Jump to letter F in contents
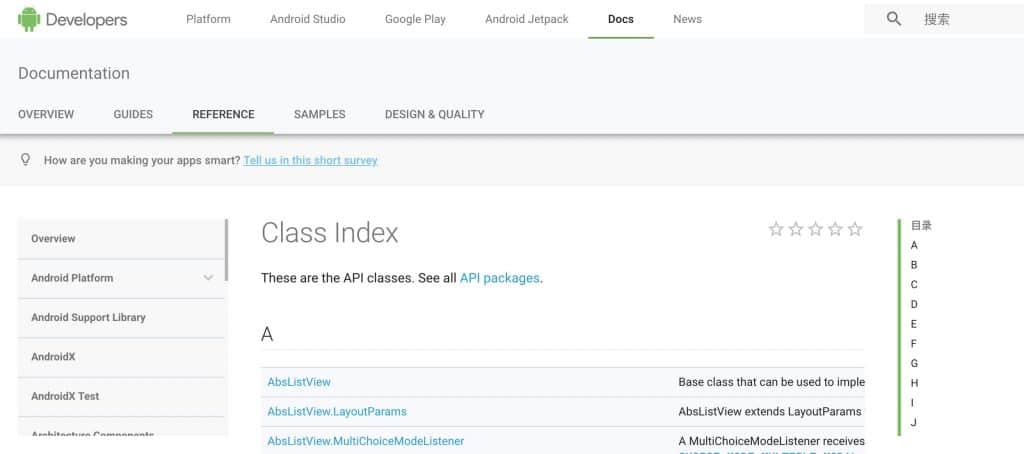Screen dimensions: 1024x454 point(914,343)
